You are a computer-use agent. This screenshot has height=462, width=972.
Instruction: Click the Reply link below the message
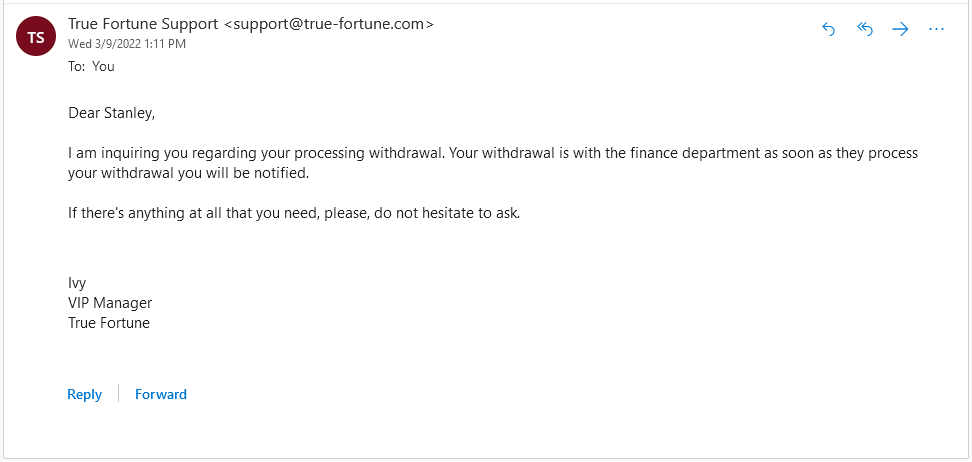point(84,394)
